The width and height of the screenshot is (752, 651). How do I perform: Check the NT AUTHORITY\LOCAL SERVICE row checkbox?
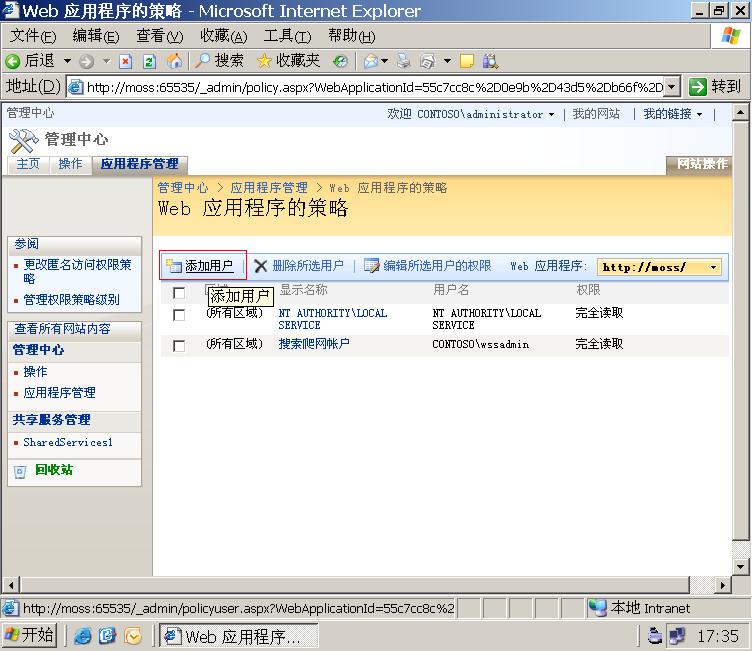179,315
